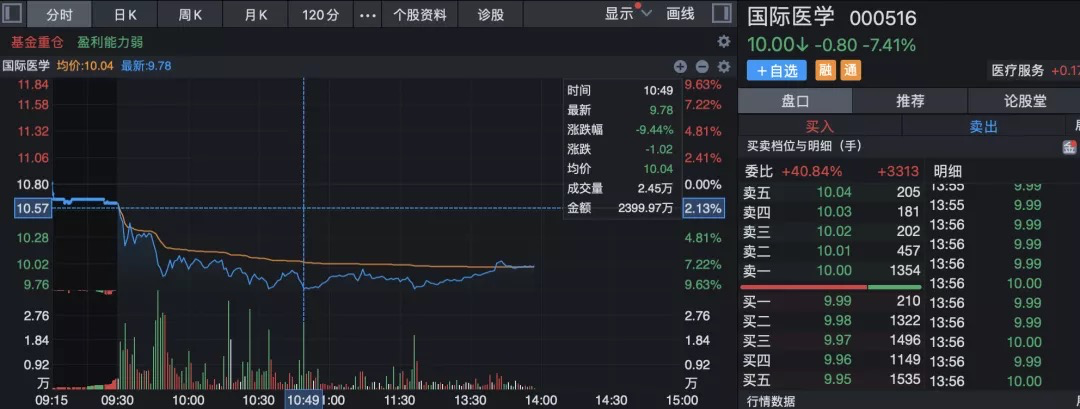Click the three-dots more periods button
1080x409 pixels.
coord(367,15)
